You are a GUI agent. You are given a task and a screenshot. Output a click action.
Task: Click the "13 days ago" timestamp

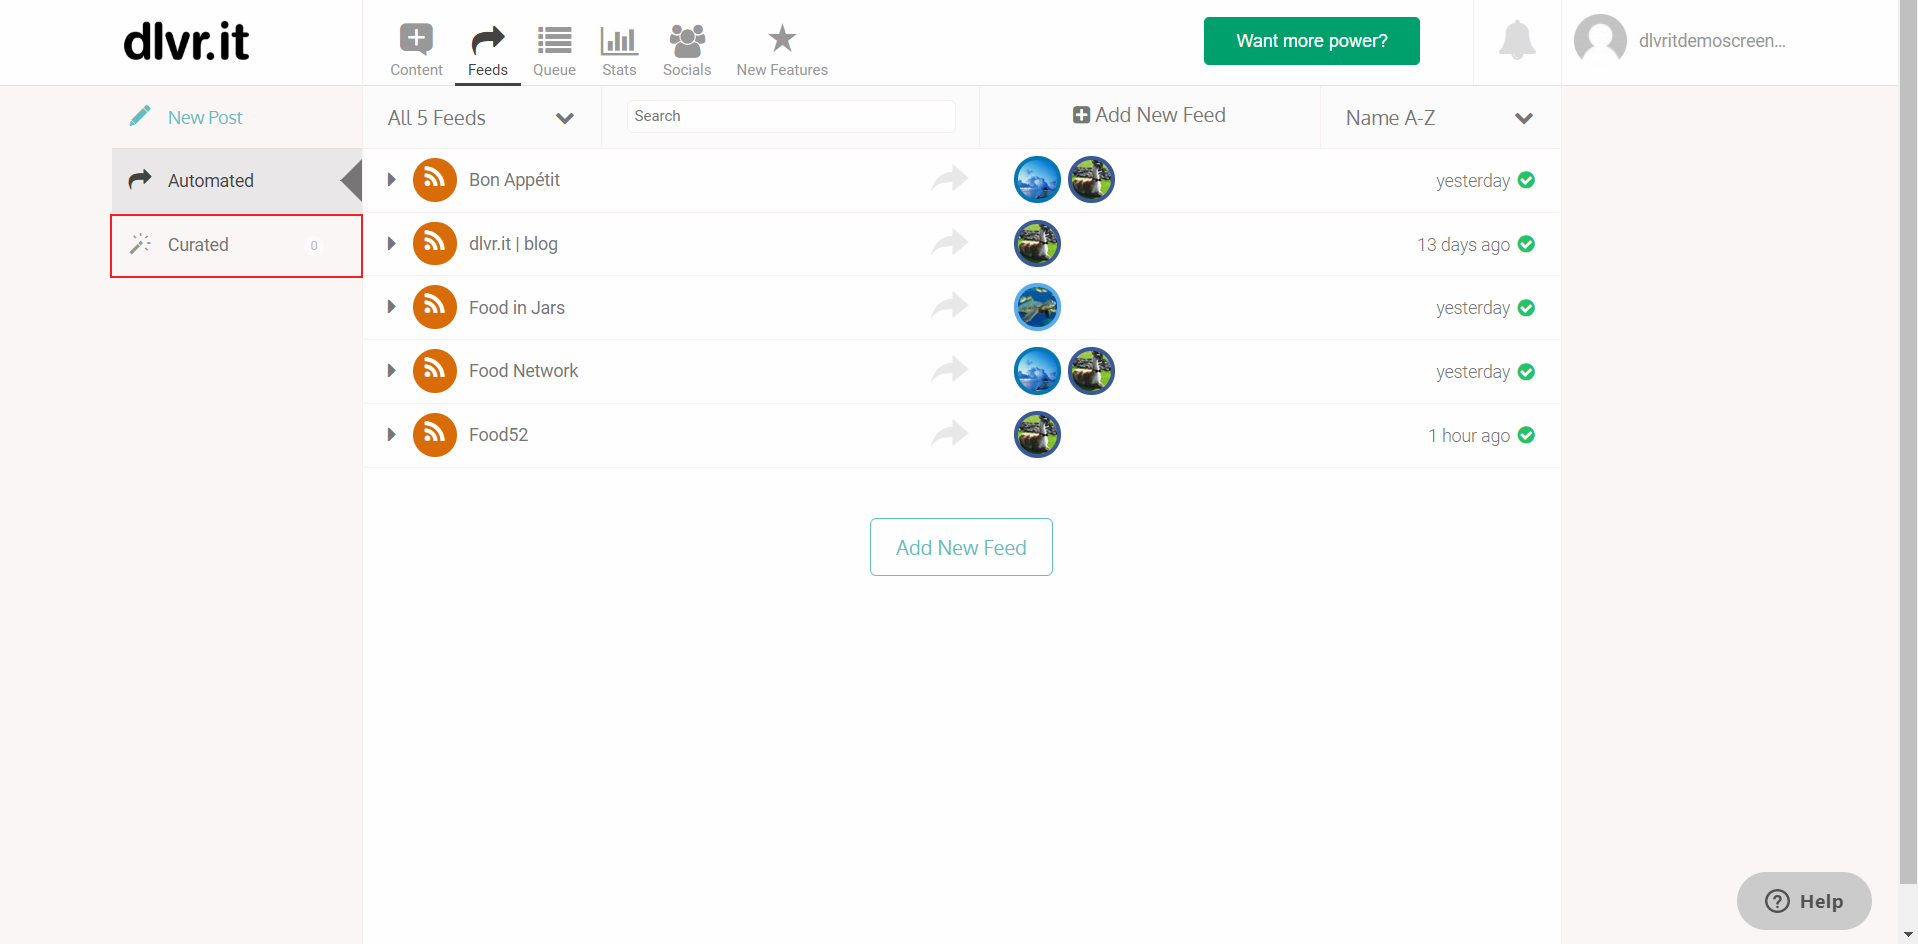pyautogui.click(x=1463, y=245)
